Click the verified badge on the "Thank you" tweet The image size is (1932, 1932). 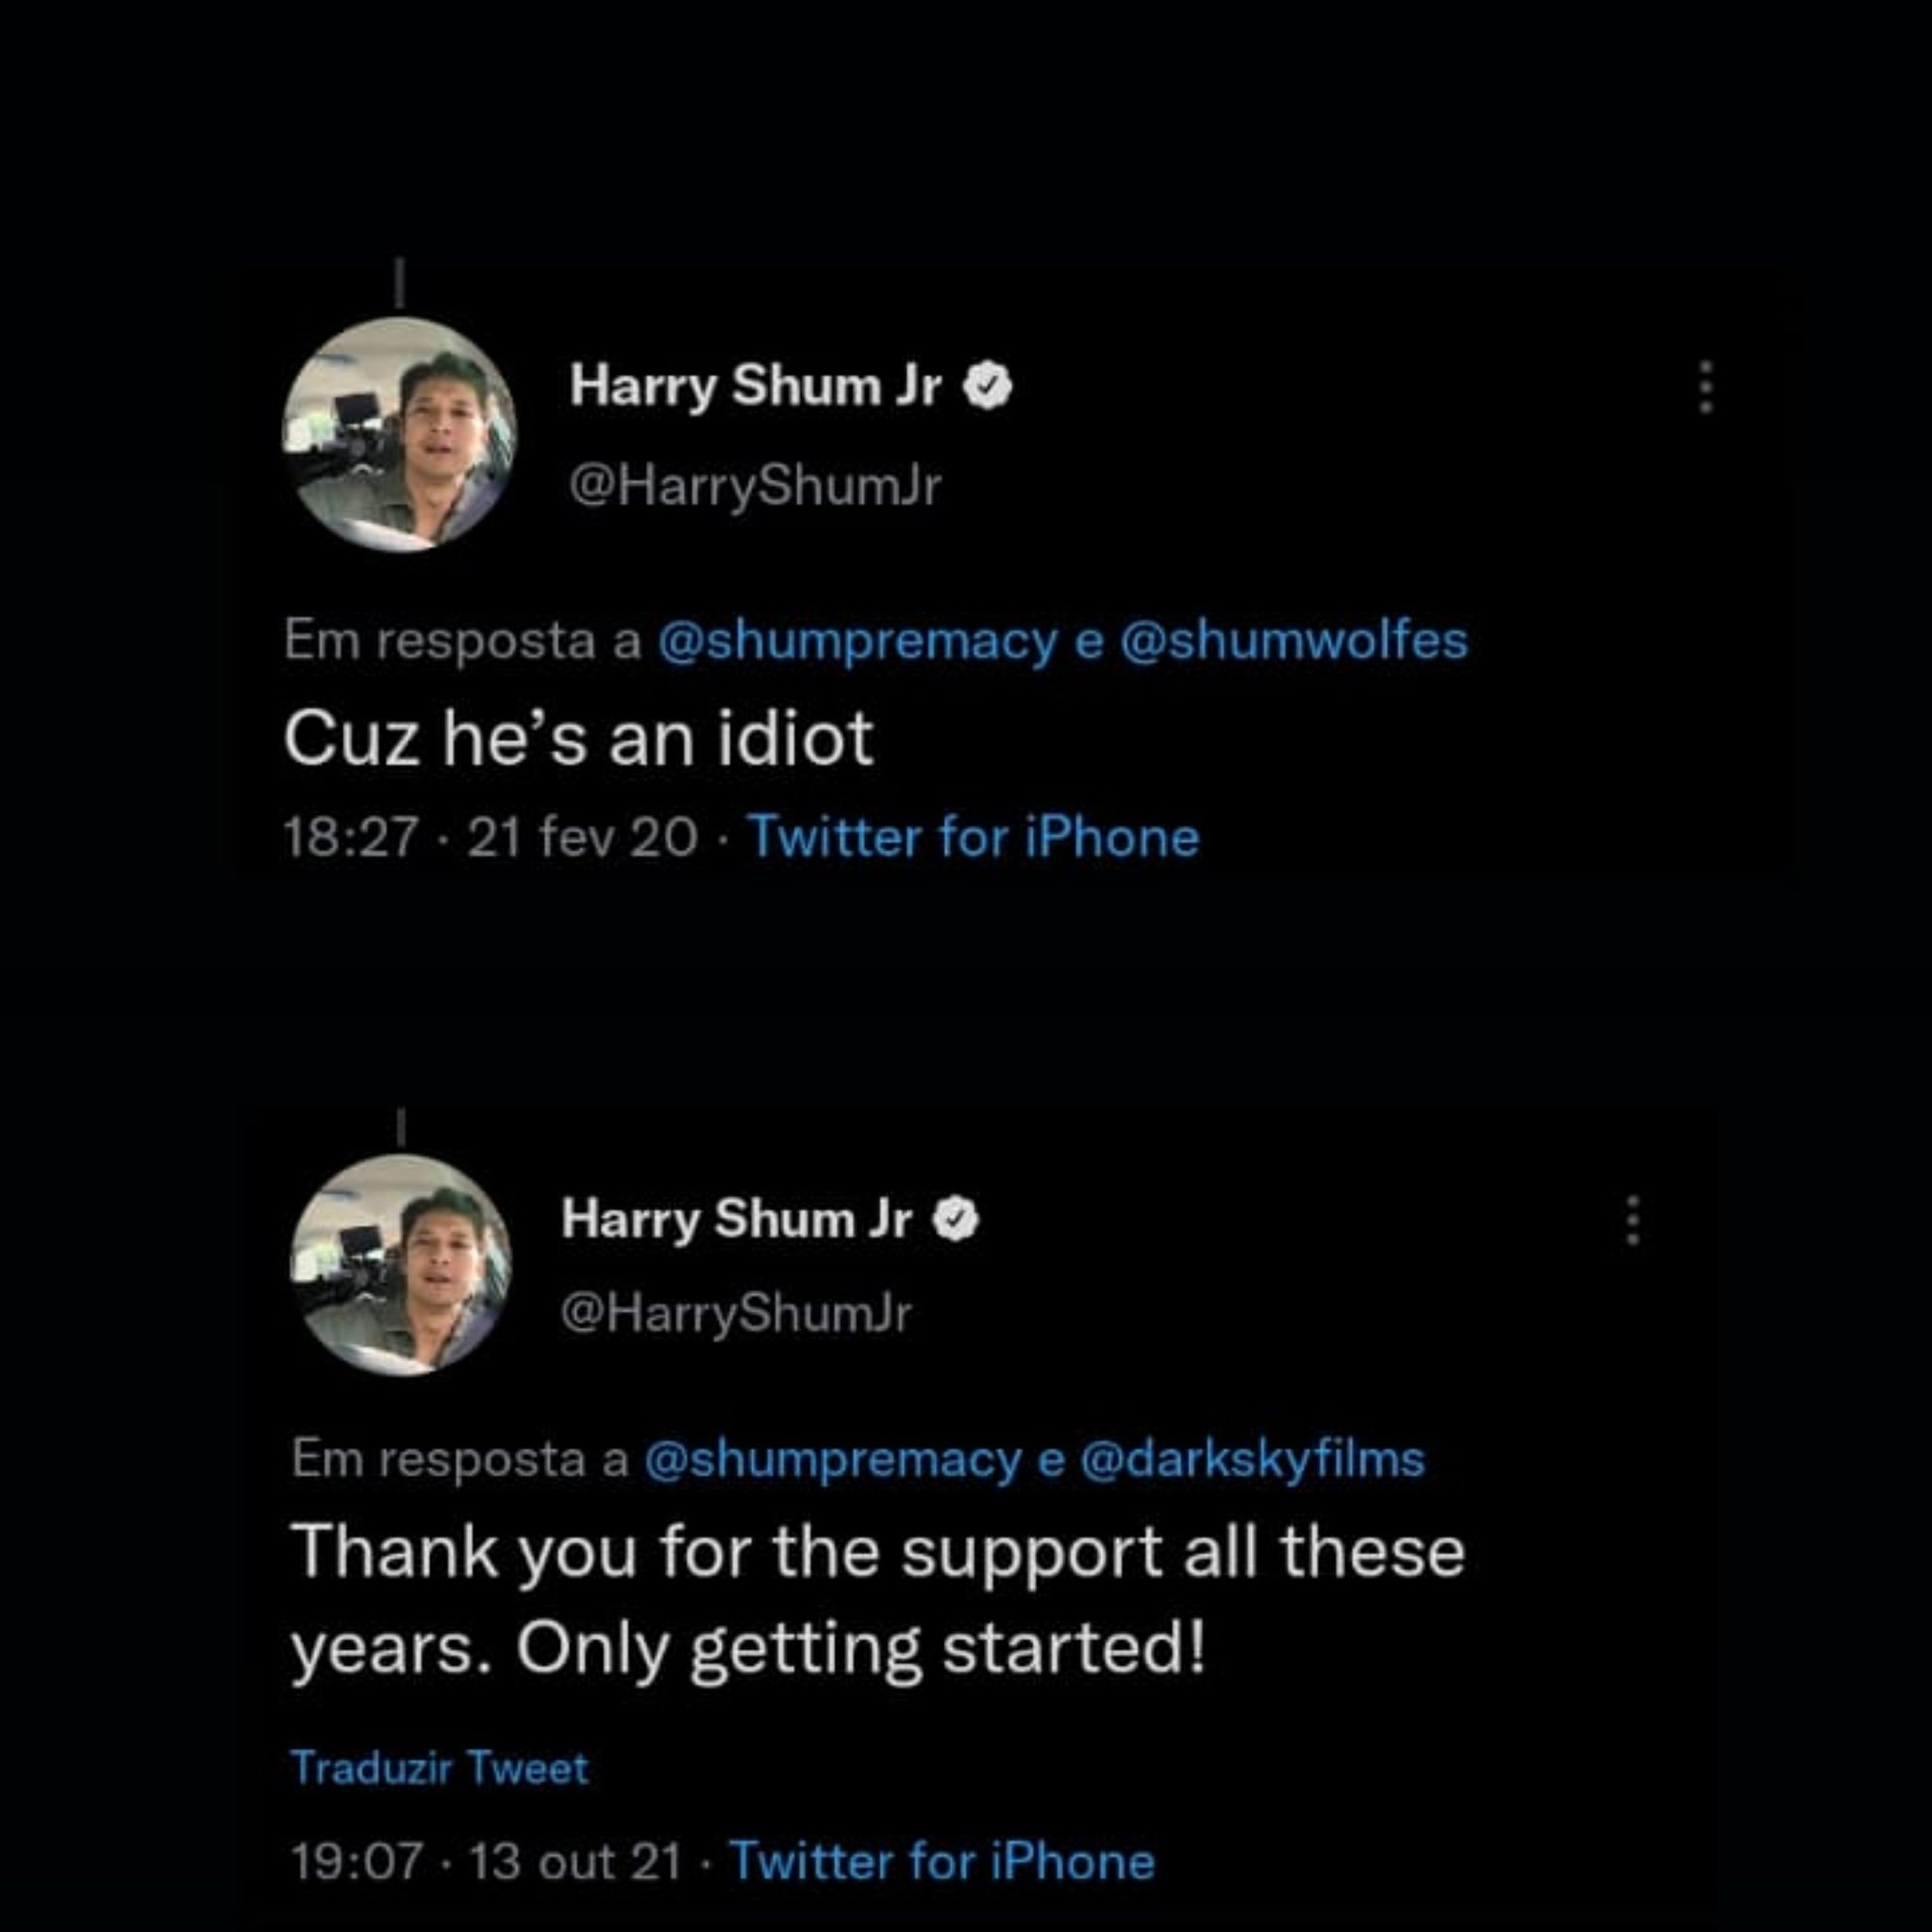click(957, 1220)
